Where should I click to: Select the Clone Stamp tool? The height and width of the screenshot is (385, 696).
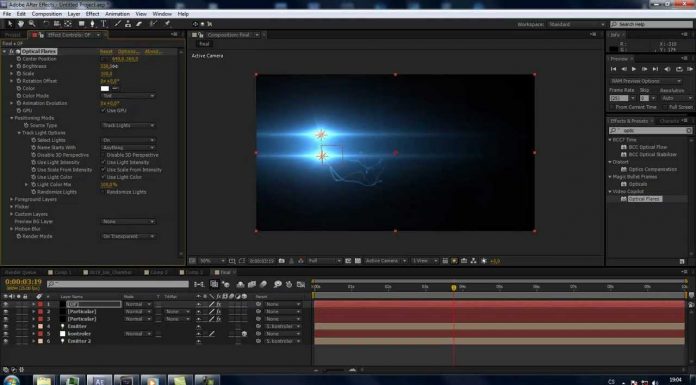click(128, 24)
